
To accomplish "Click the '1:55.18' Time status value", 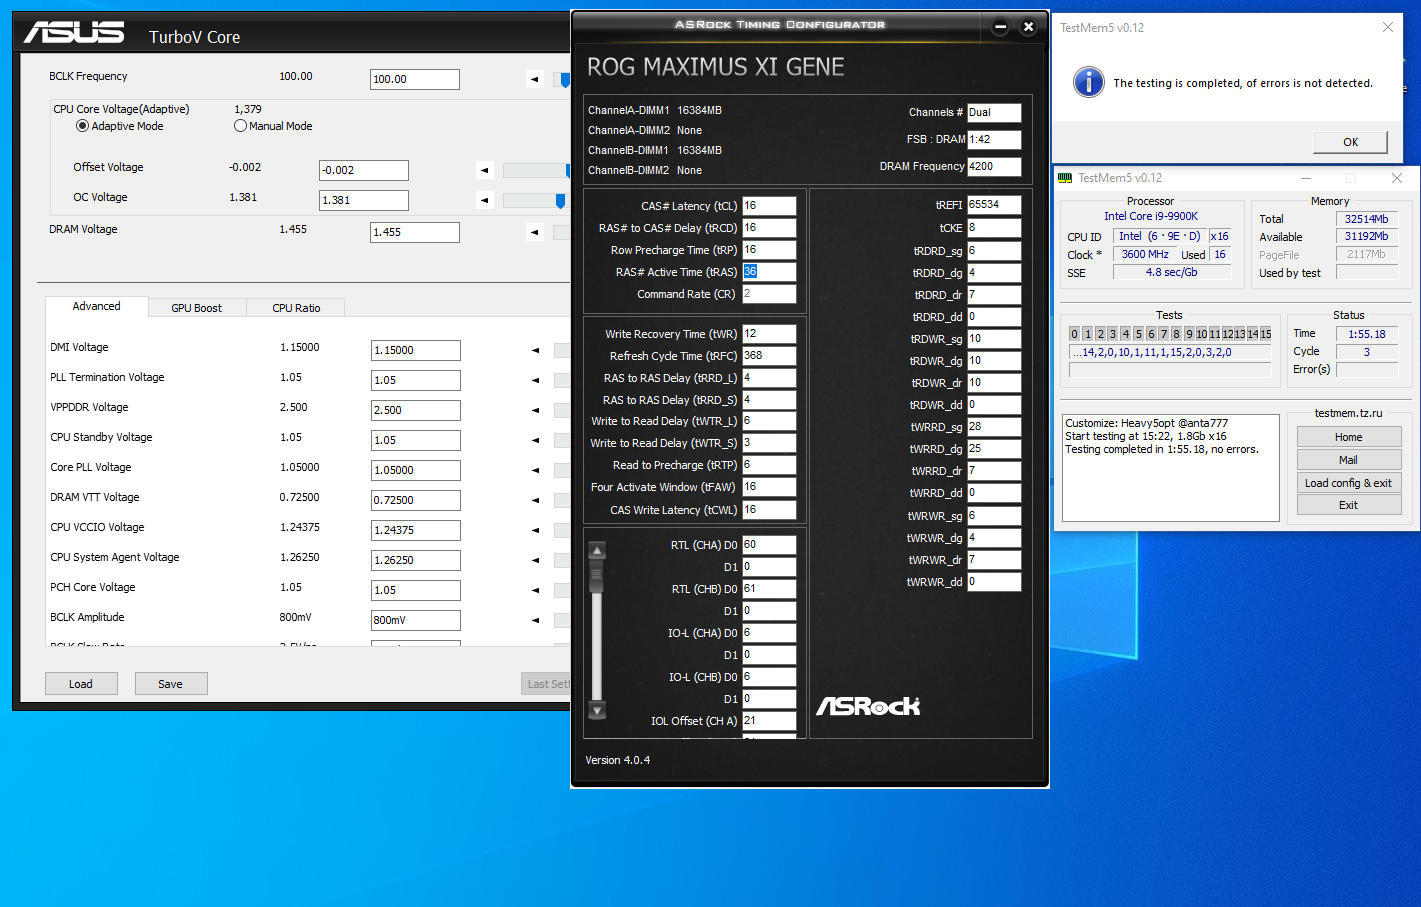I will 1367,334.
